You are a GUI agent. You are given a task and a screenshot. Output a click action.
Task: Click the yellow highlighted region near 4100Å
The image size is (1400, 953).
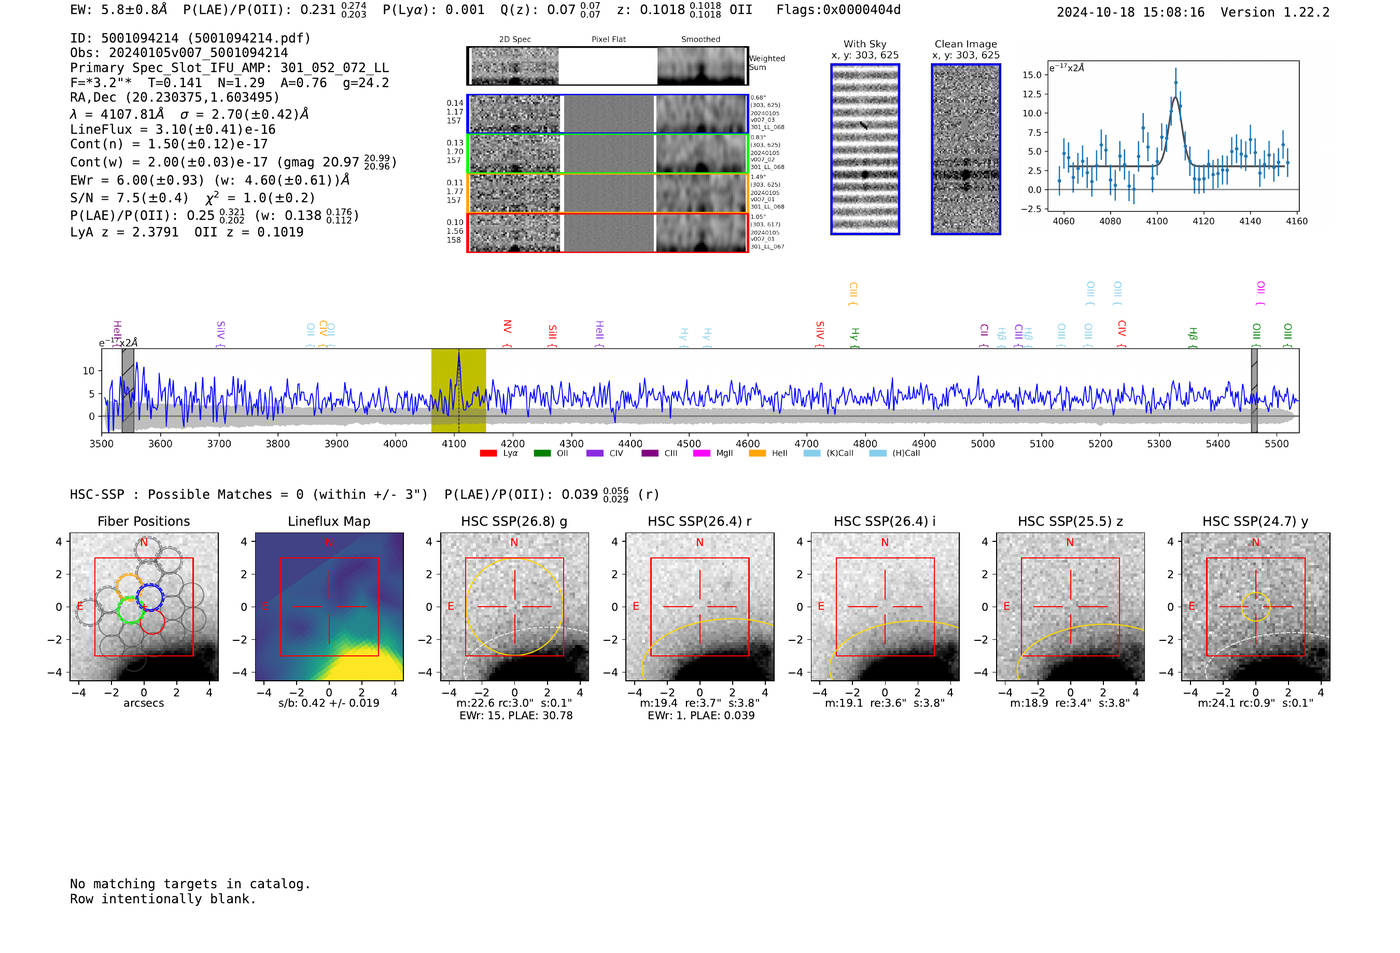[x=458, y=390]
